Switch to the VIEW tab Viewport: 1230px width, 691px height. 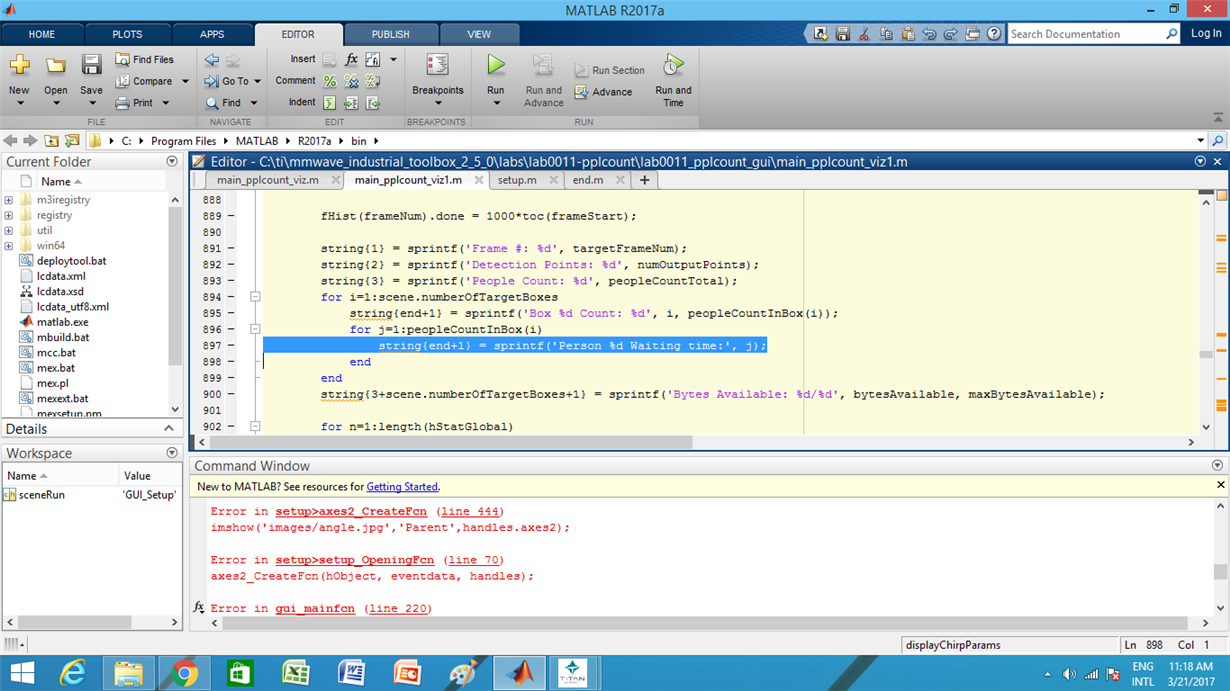[x=479, y=34]
